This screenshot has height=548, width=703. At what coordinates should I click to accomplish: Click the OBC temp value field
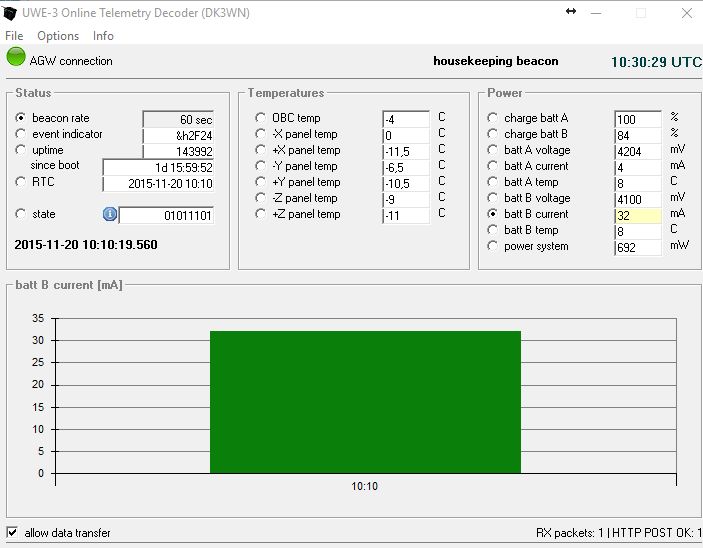click(406, 119)
